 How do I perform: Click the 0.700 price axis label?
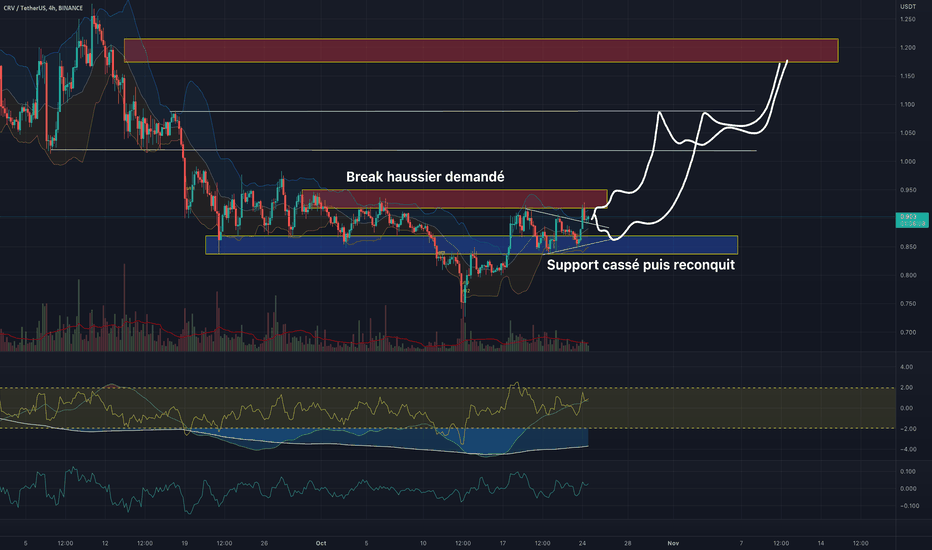908,332
